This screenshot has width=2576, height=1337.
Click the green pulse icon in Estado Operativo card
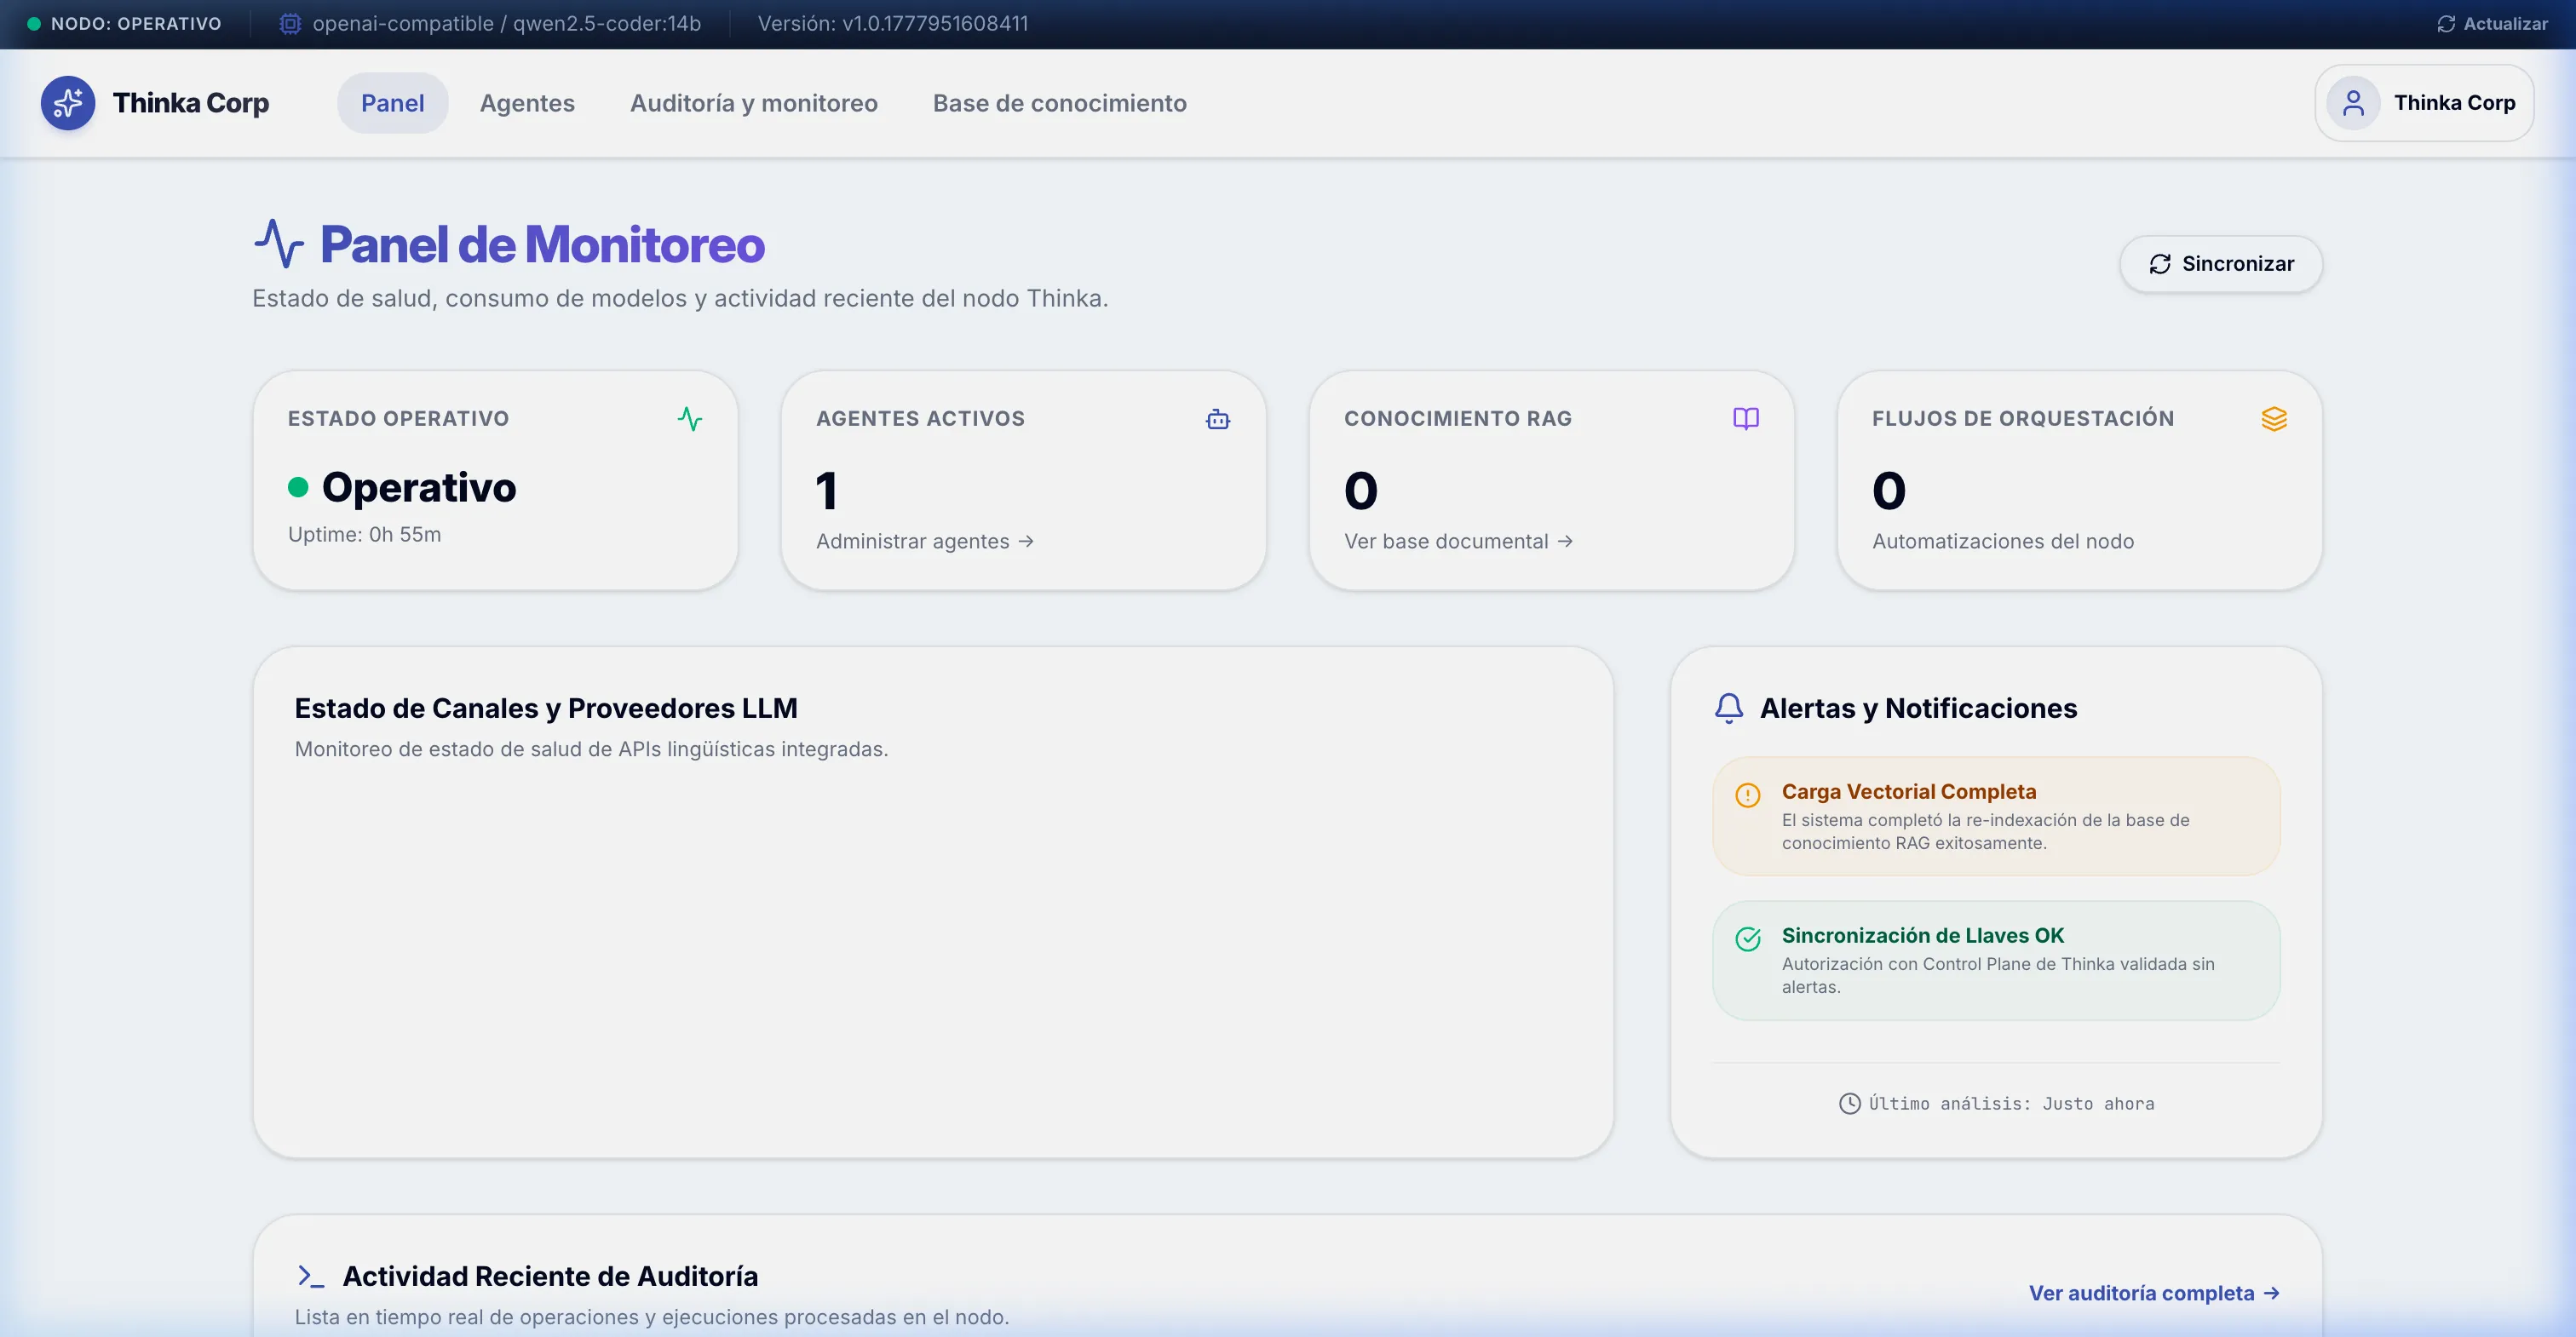tap(690, 419)
